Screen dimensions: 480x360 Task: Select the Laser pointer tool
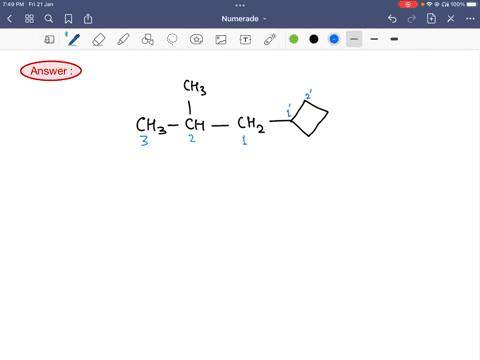pos(270,39)
